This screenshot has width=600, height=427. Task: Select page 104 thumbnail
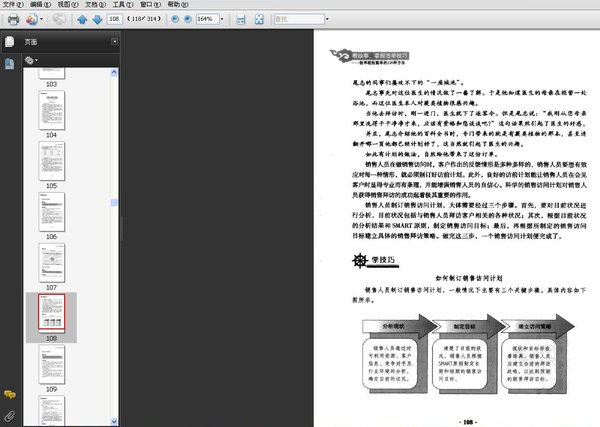[52, 110]
